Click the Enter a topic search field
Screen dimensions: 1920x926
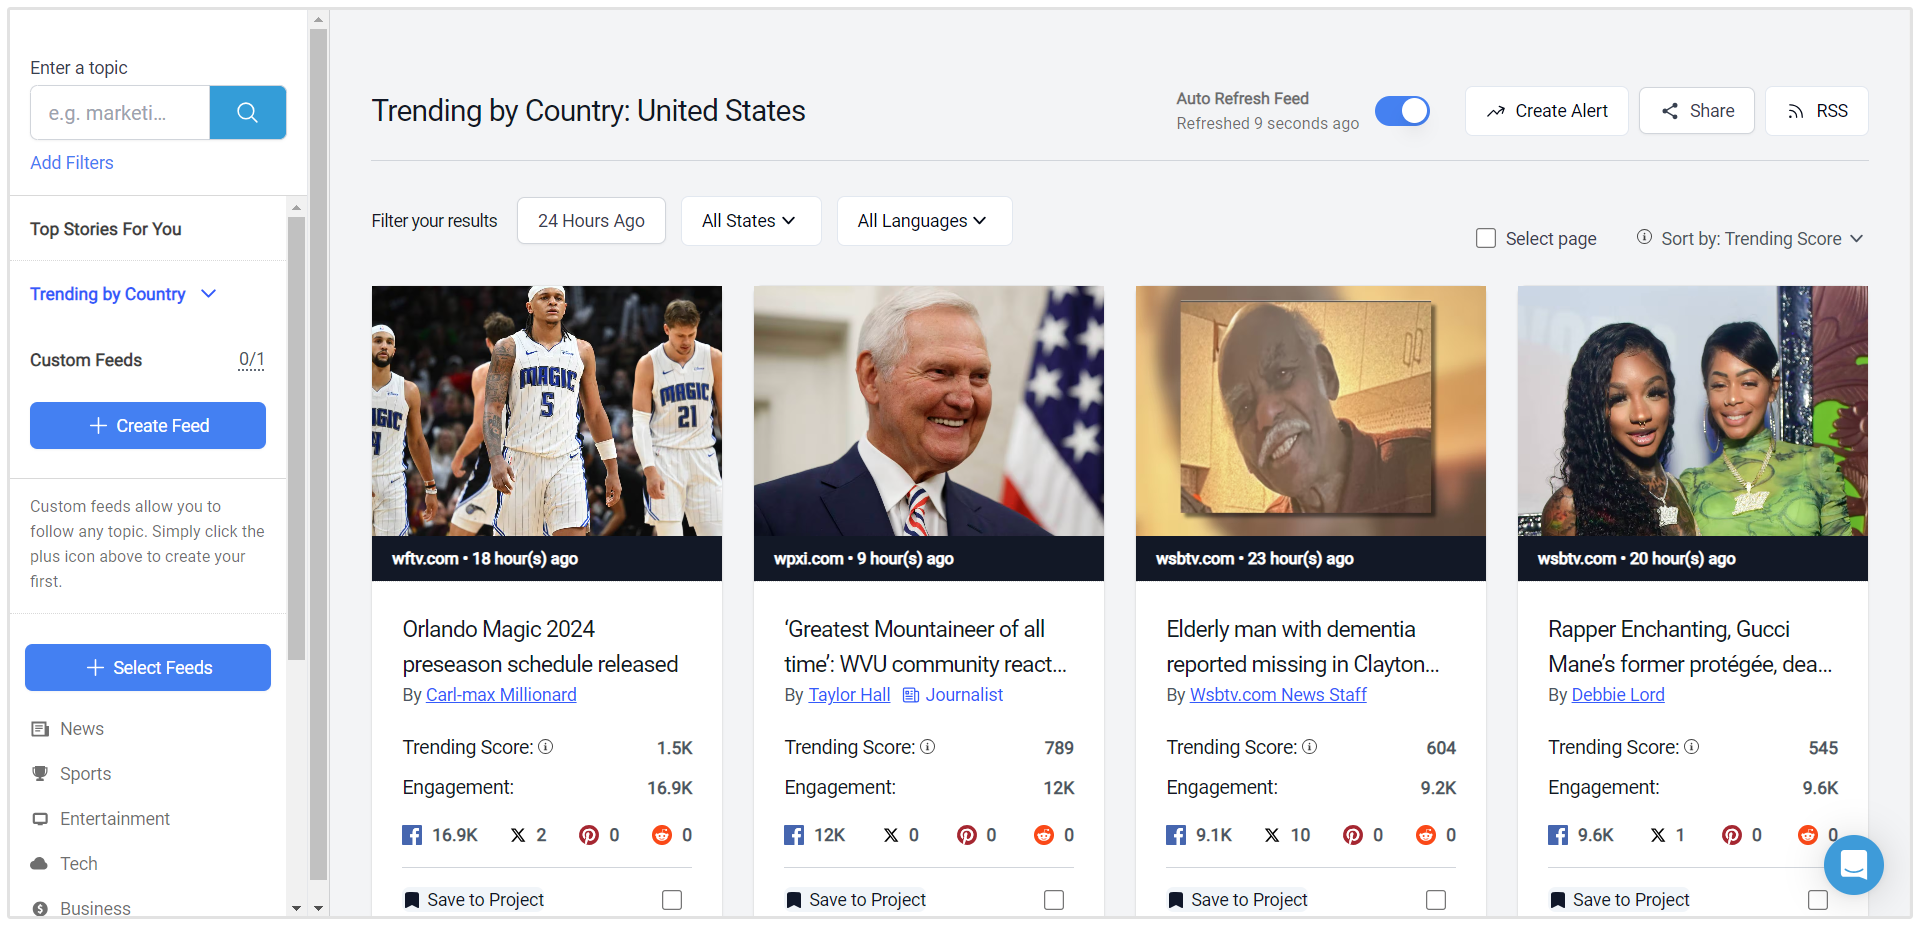click(120, 113)
